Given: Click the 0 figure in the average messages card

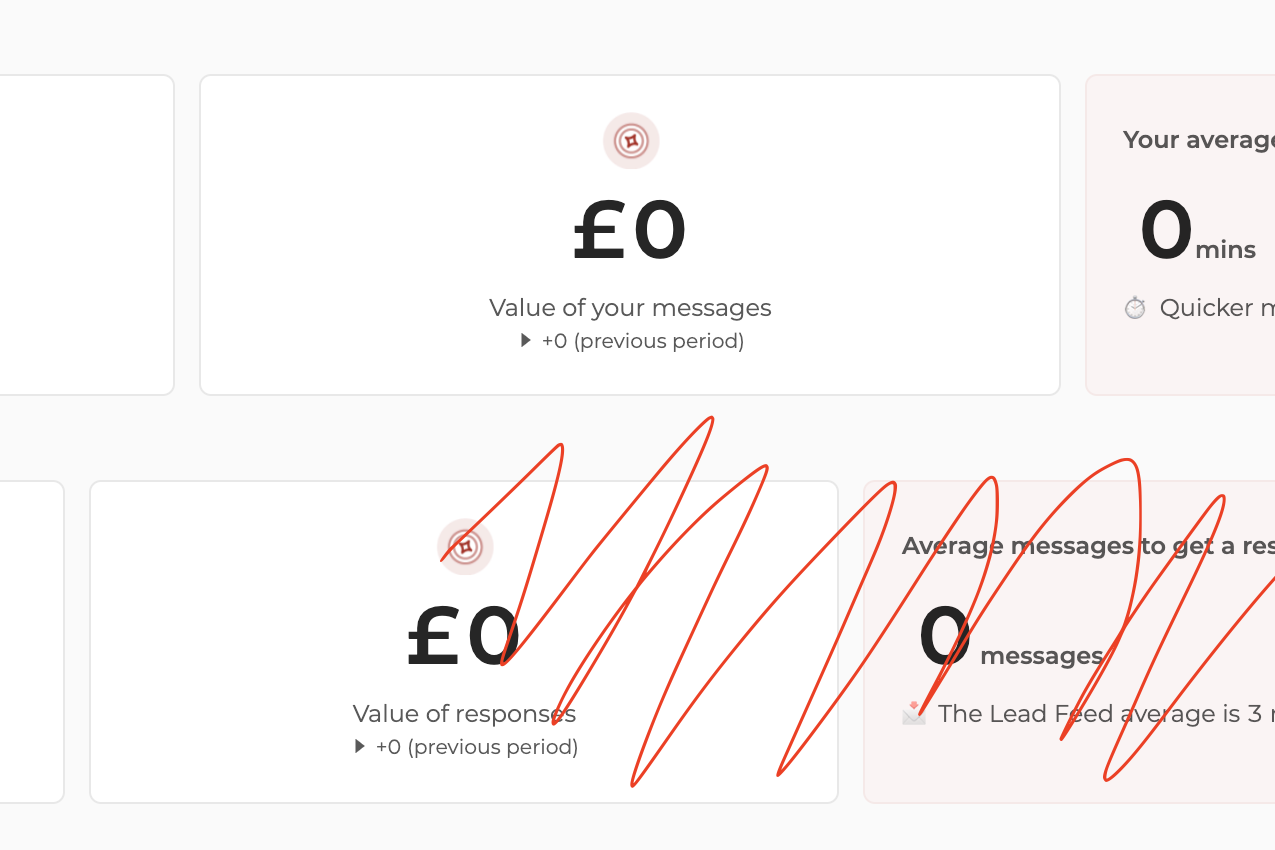Looking at the screenshot, I should [x=945, y=637].
